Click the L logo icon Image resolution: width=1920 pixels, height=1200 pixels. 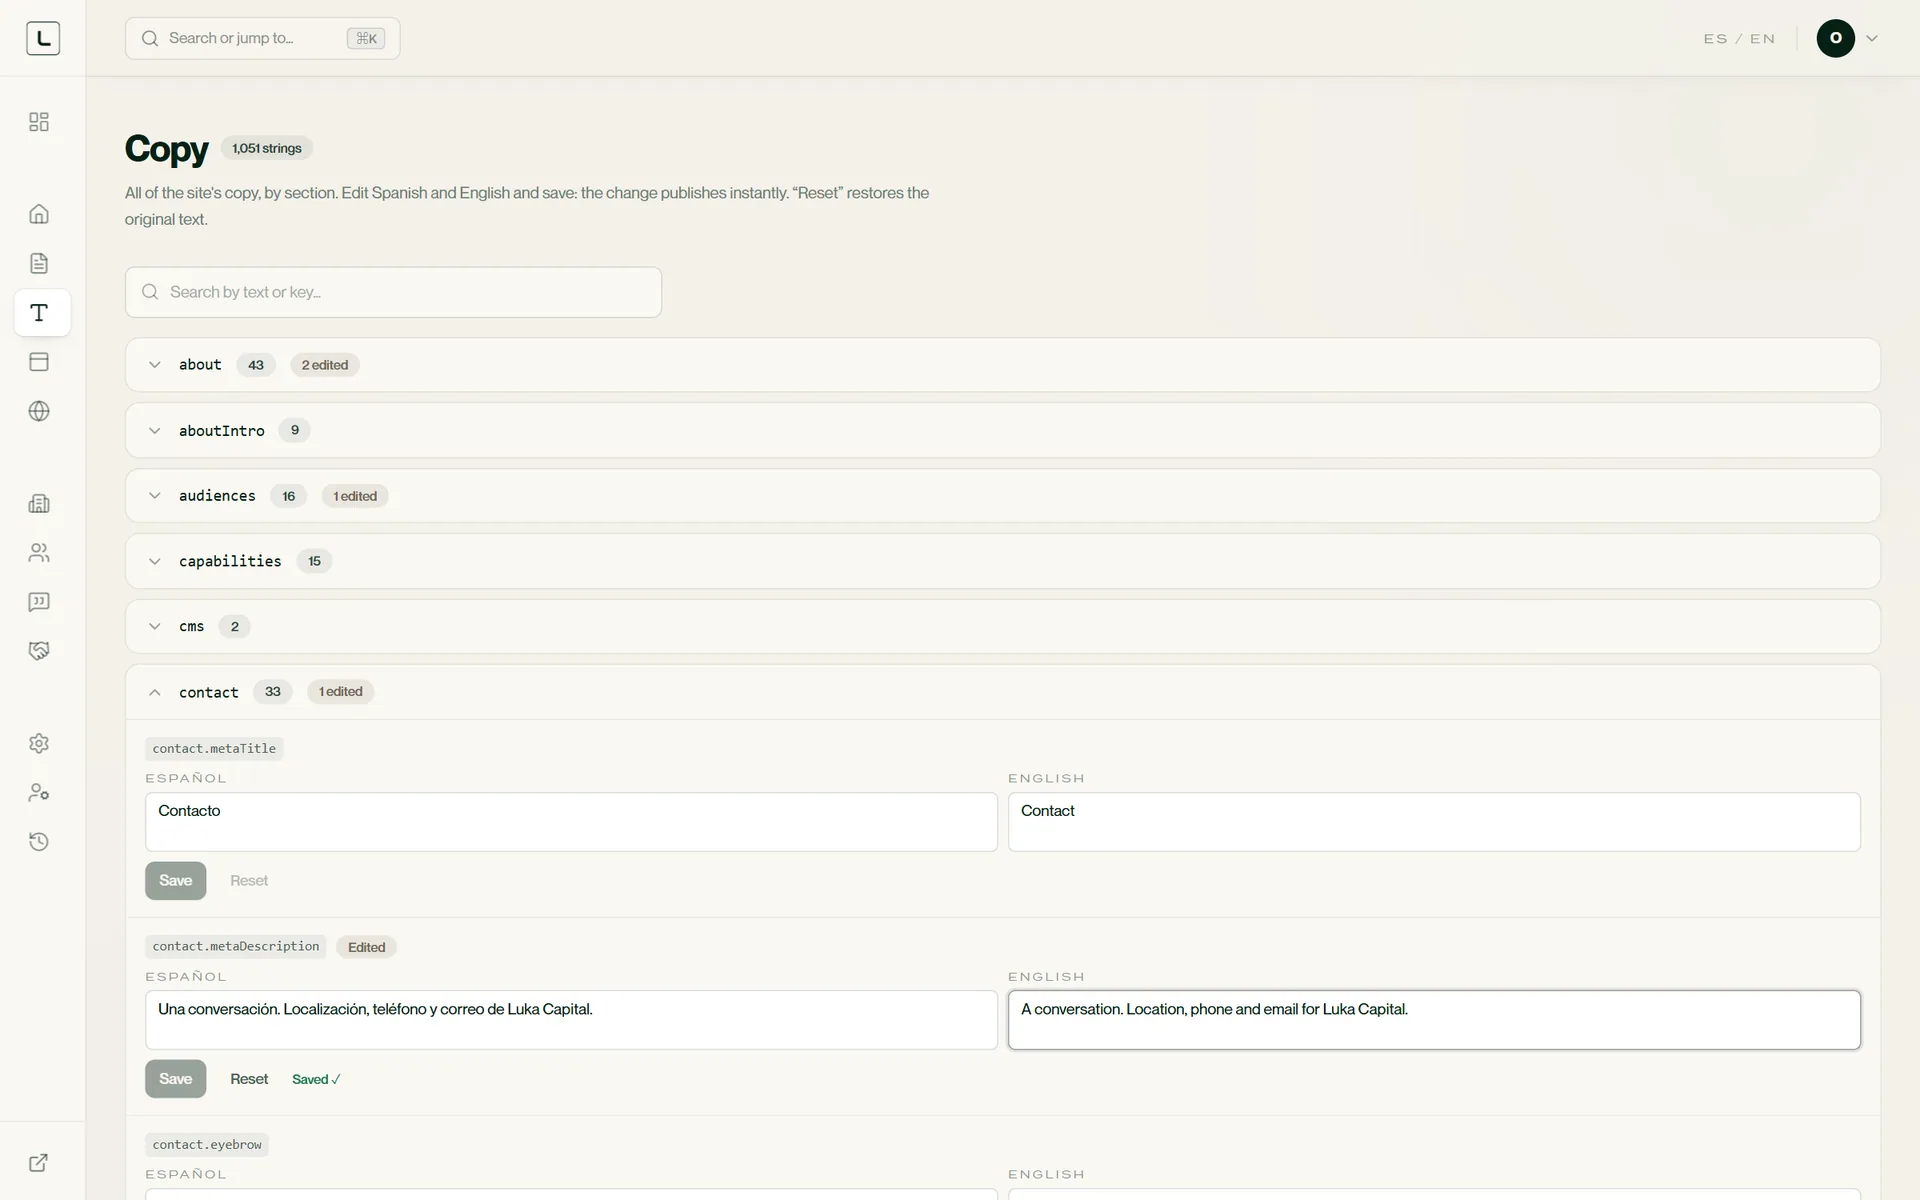(43, 38)
